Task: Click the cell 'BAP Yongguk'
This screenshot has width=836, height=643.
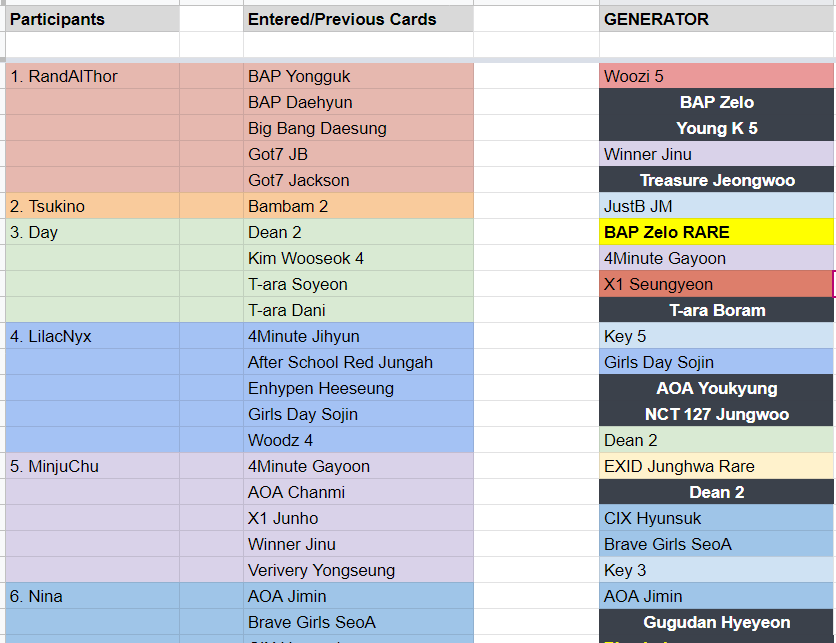Action: pos(358,76)
